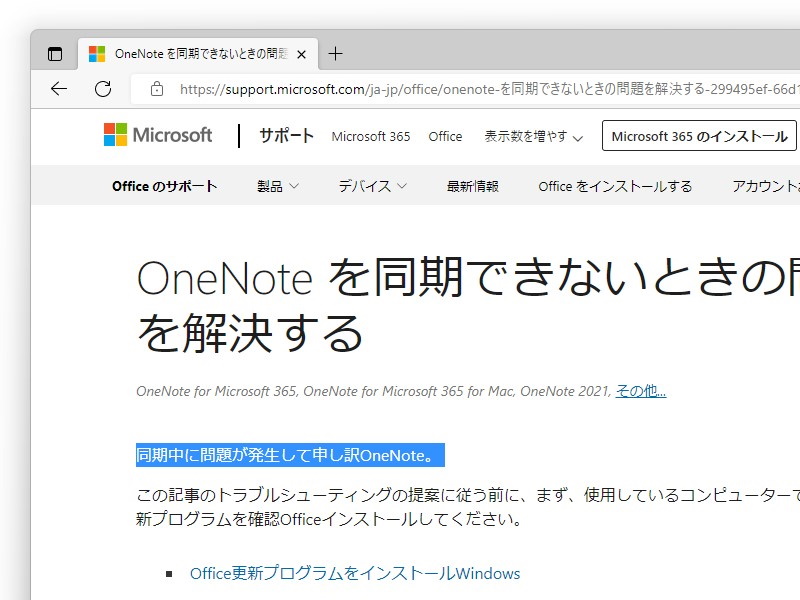Expand the デバイス dropdown
The image size is (800, 600).
tap(371, 186)
